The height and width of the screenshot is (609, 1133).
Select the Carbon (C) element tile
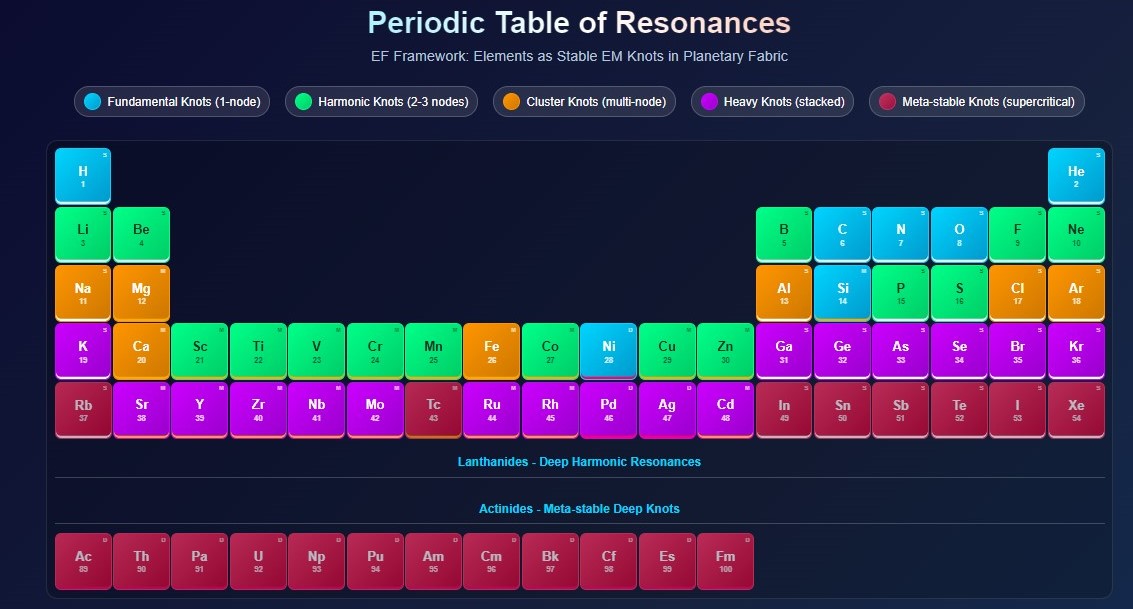(x=842, y=234)
